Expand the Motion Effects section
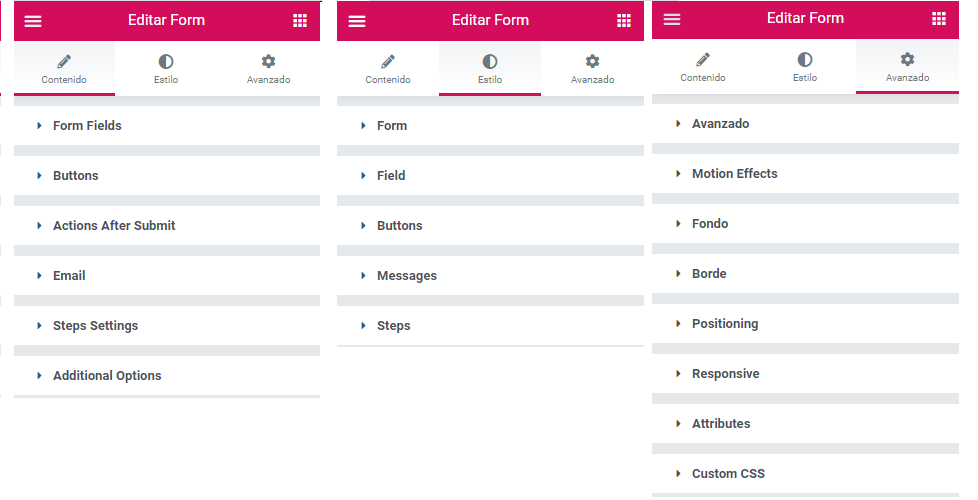The height and width of the screenshot is (500, 978). (734, 174)
